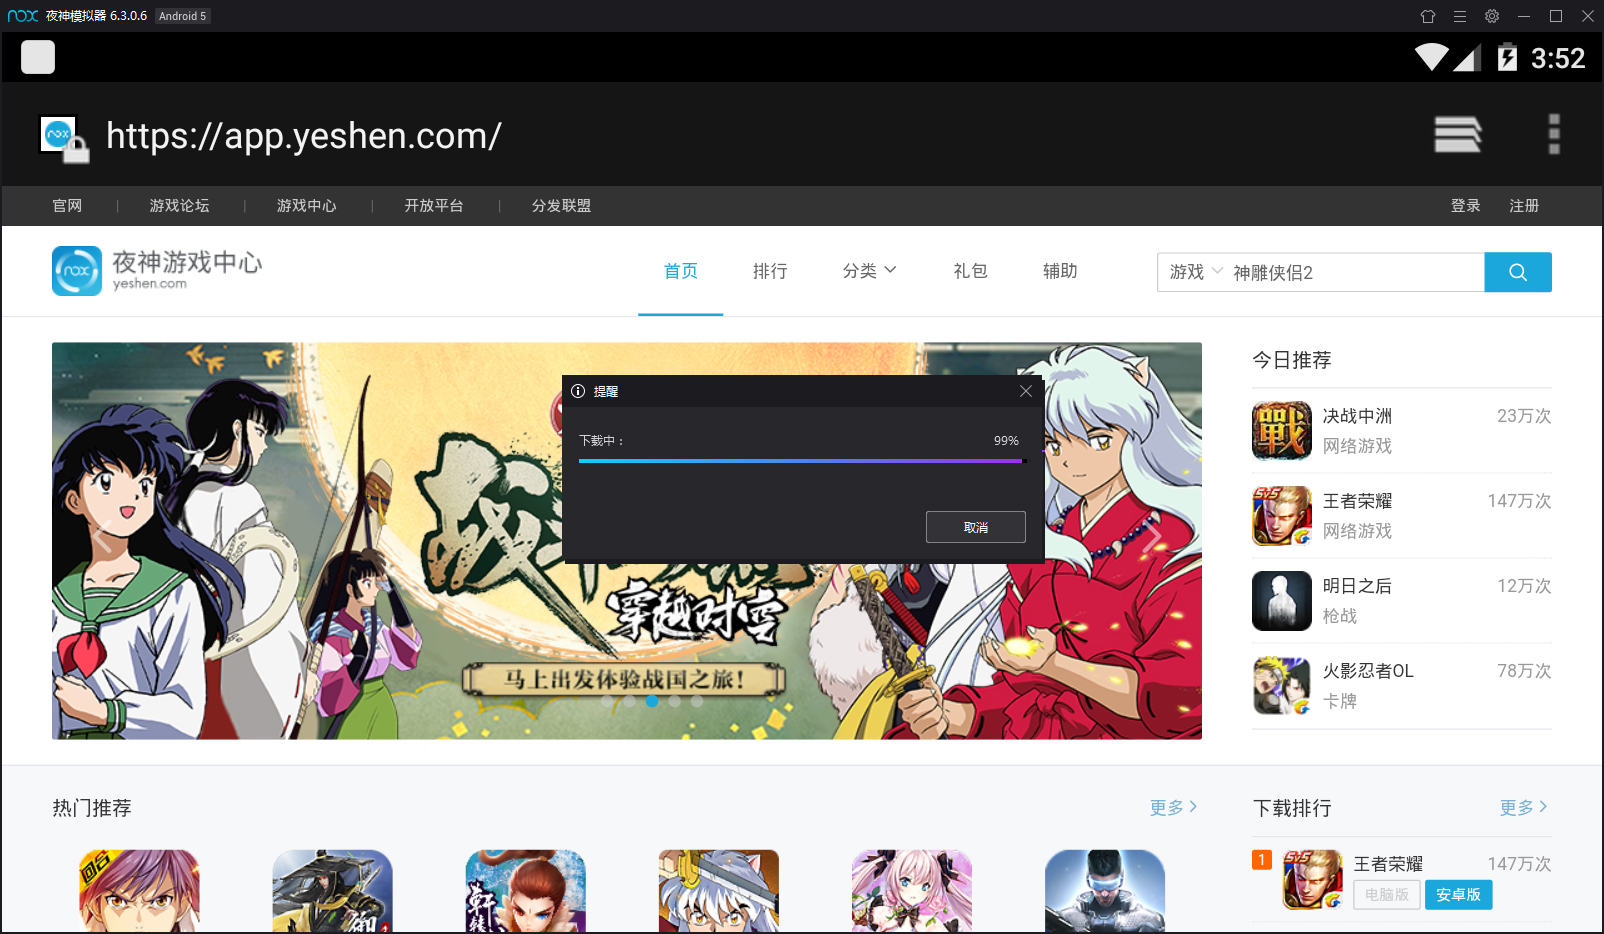Open the Nox title bar hamburger menu

click(1460, 16)
